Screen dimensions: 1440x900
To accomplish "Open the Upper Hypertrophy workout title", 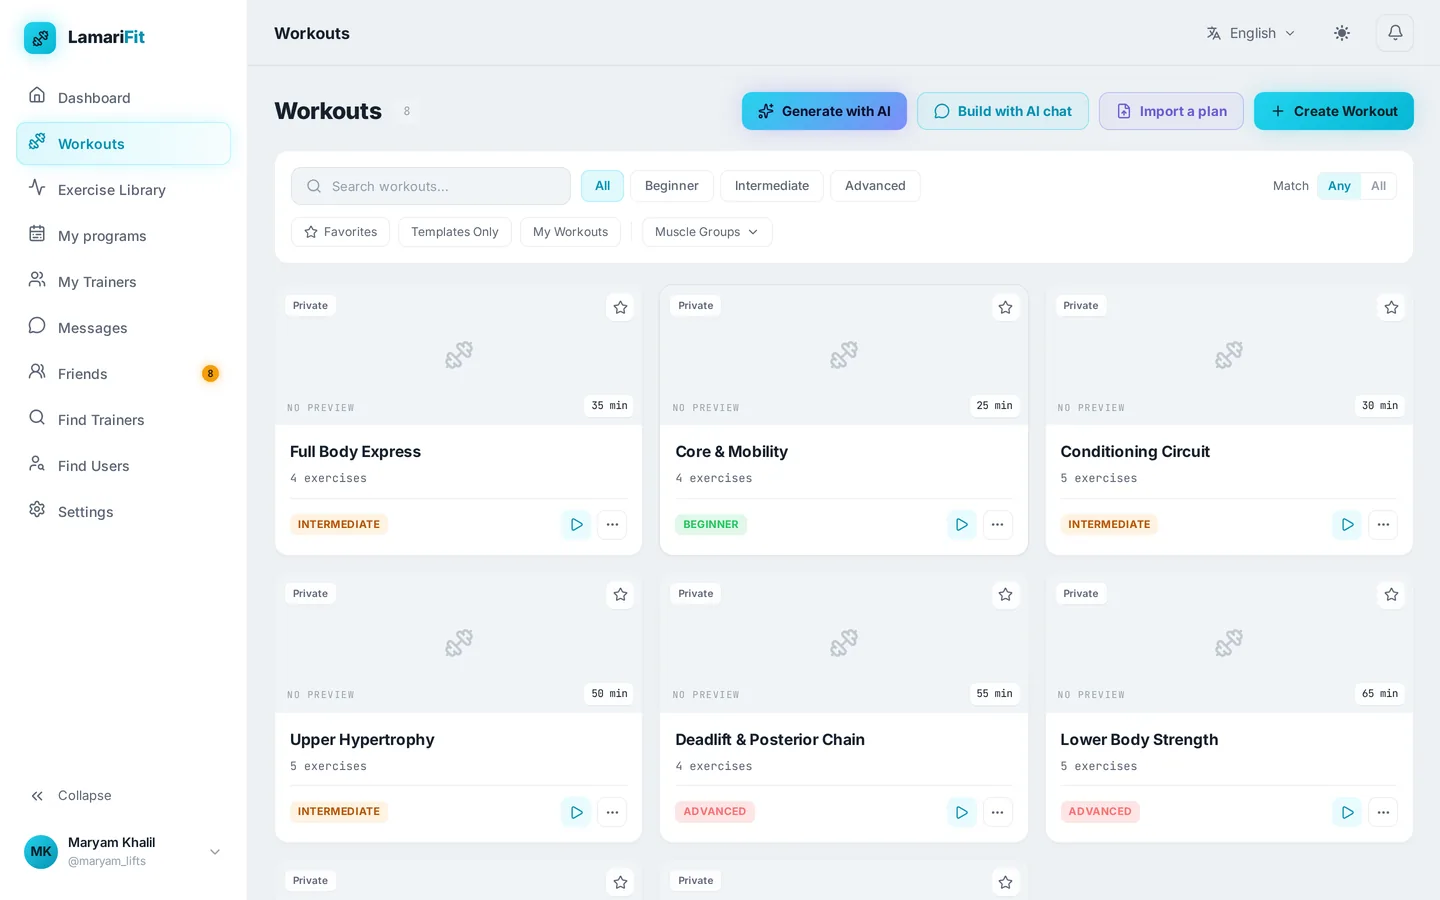I will click(362, 740).
